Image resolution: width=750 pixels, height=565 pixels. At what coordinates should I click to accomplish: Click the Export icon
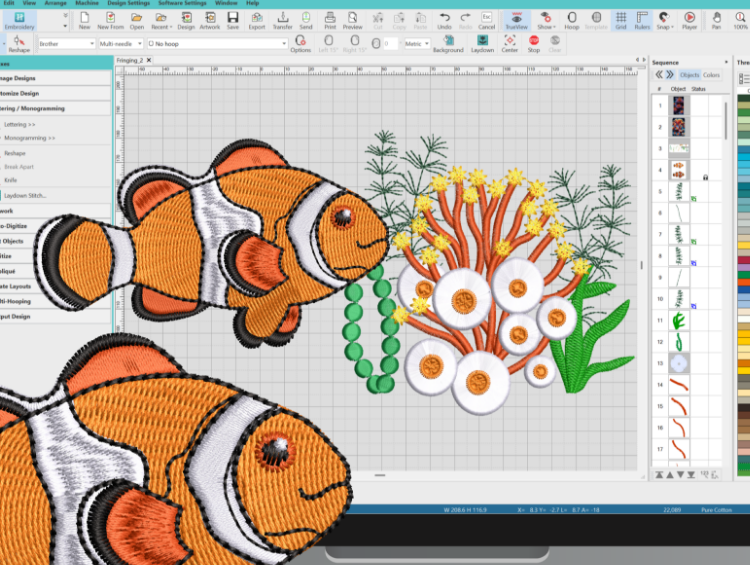pos(257,21)
